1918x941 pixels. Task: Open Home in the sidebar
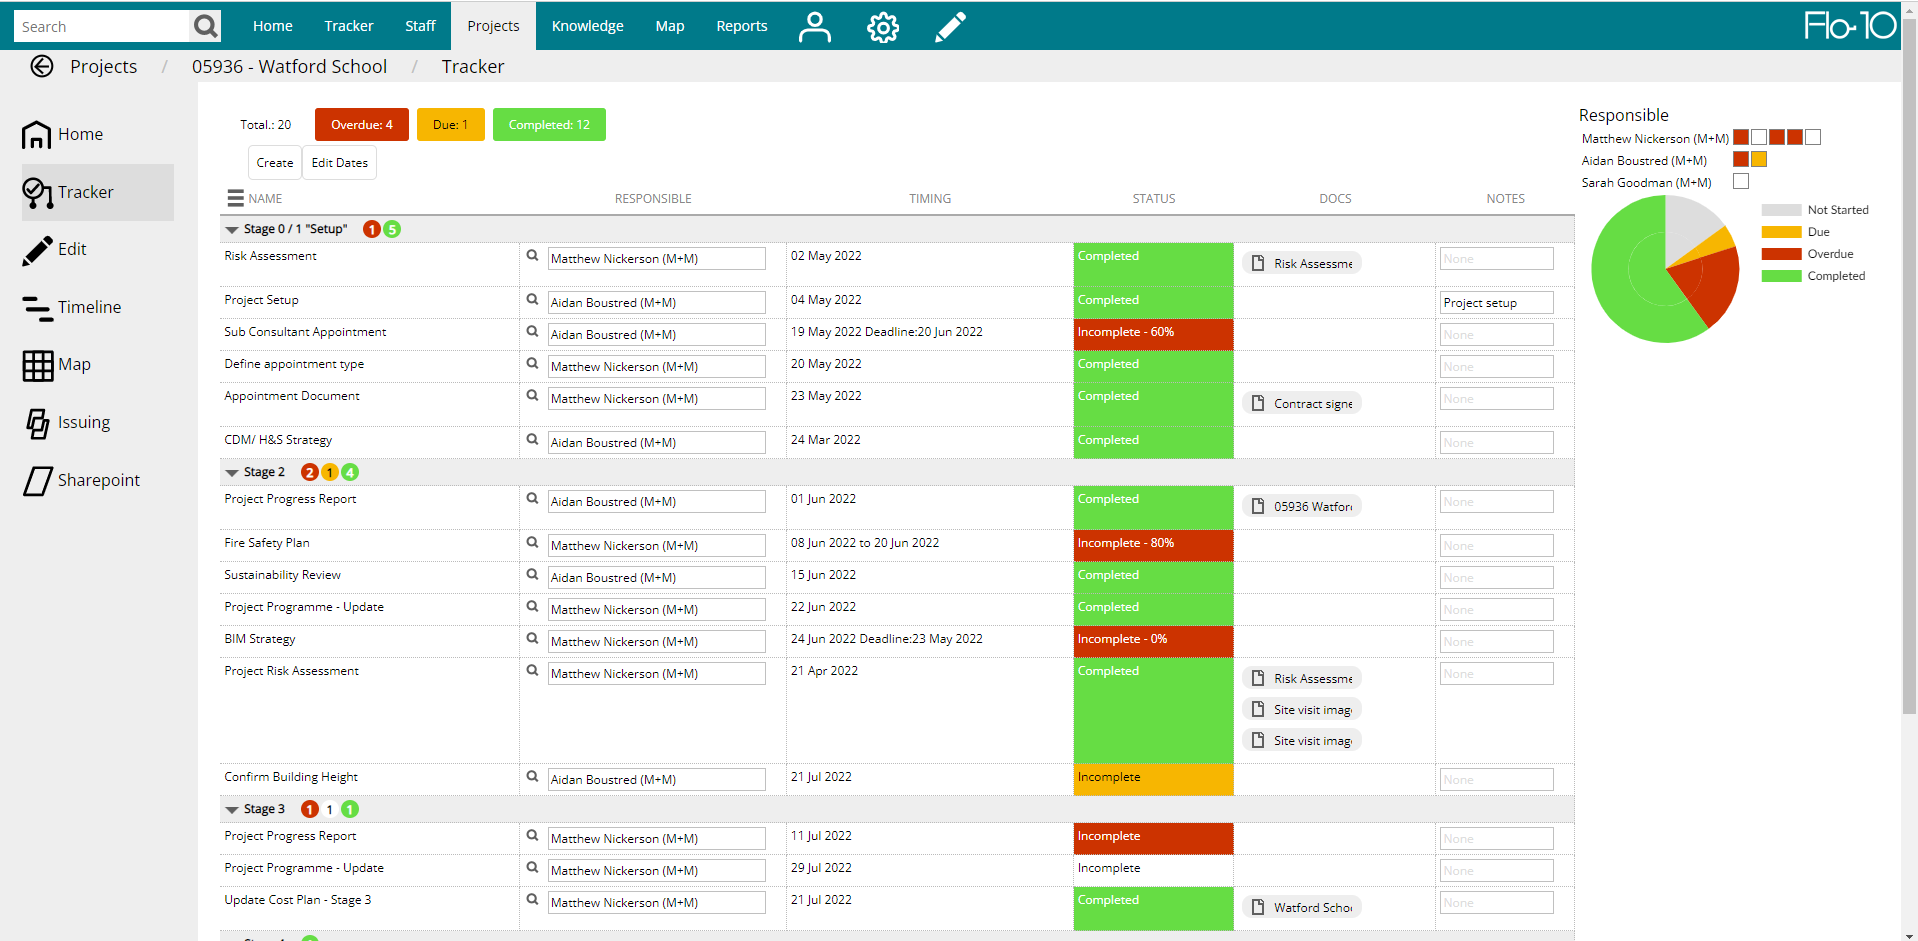point(63,134)
